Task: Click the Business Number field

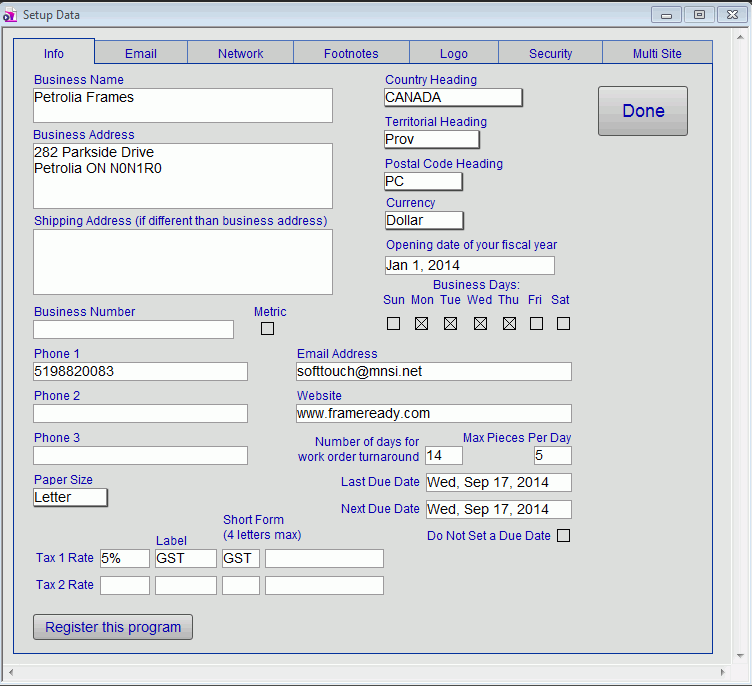Action: tap(133, 329)
